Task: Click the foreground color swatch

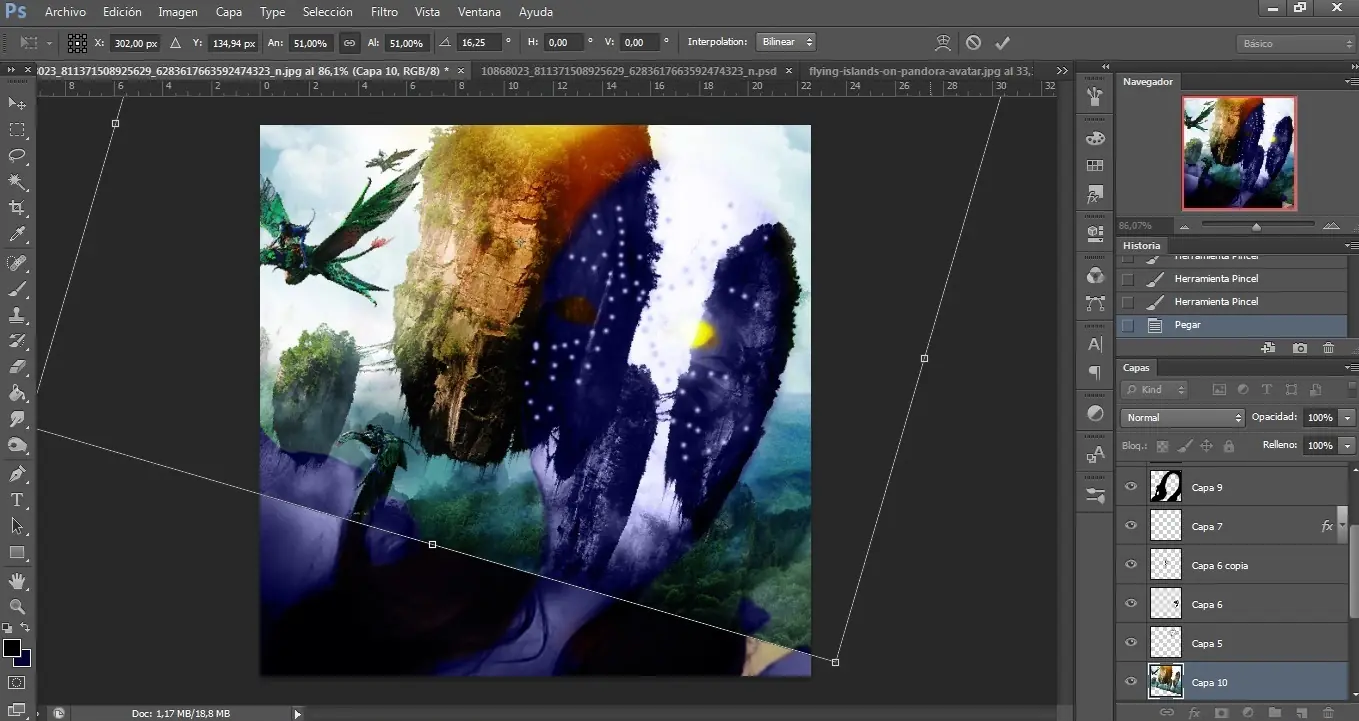Action: [12, 648]
